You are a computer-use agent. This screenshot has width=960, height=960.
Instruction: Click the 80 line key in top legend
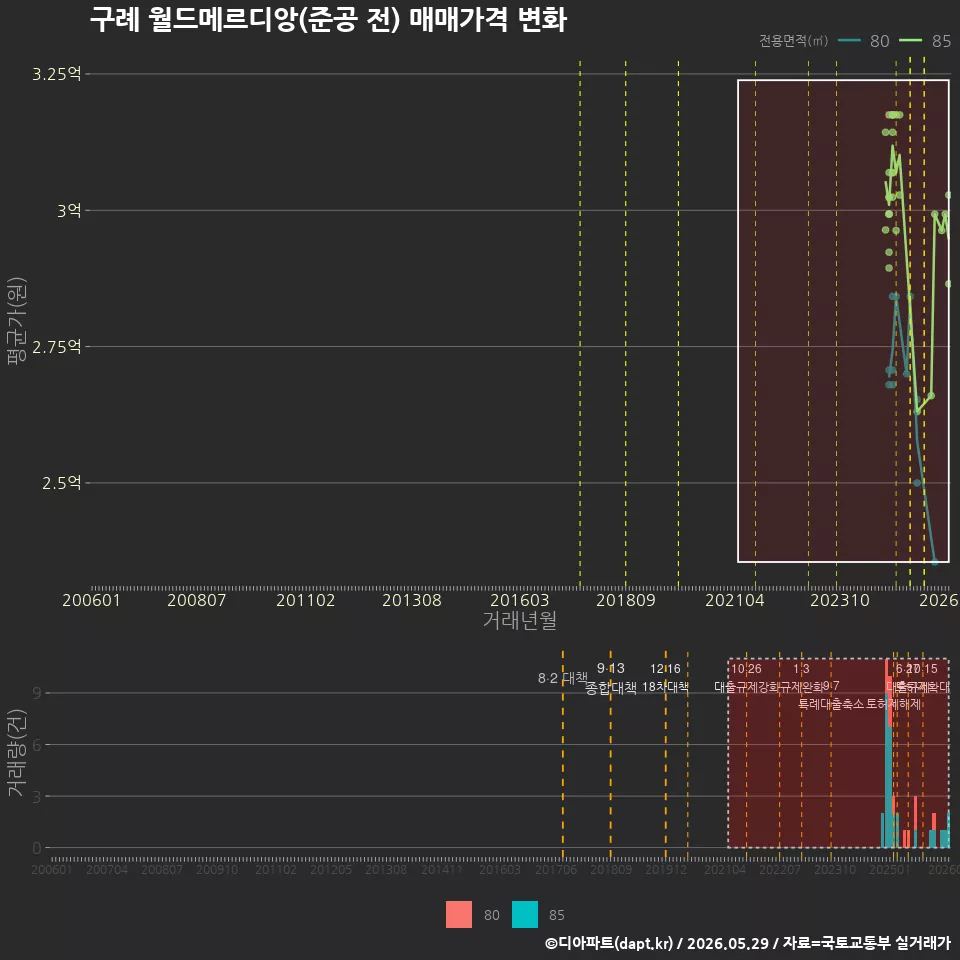(x=849, y=41)
